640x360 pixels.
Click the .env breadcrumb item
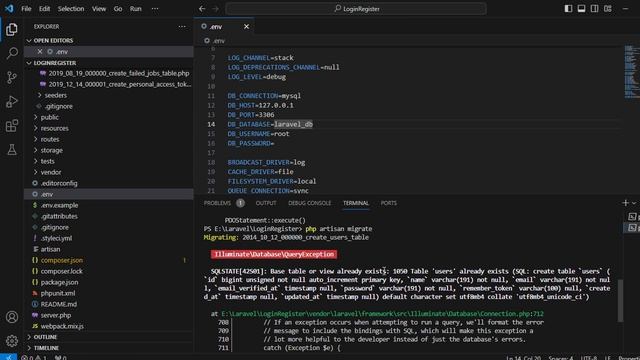[215, 40]
